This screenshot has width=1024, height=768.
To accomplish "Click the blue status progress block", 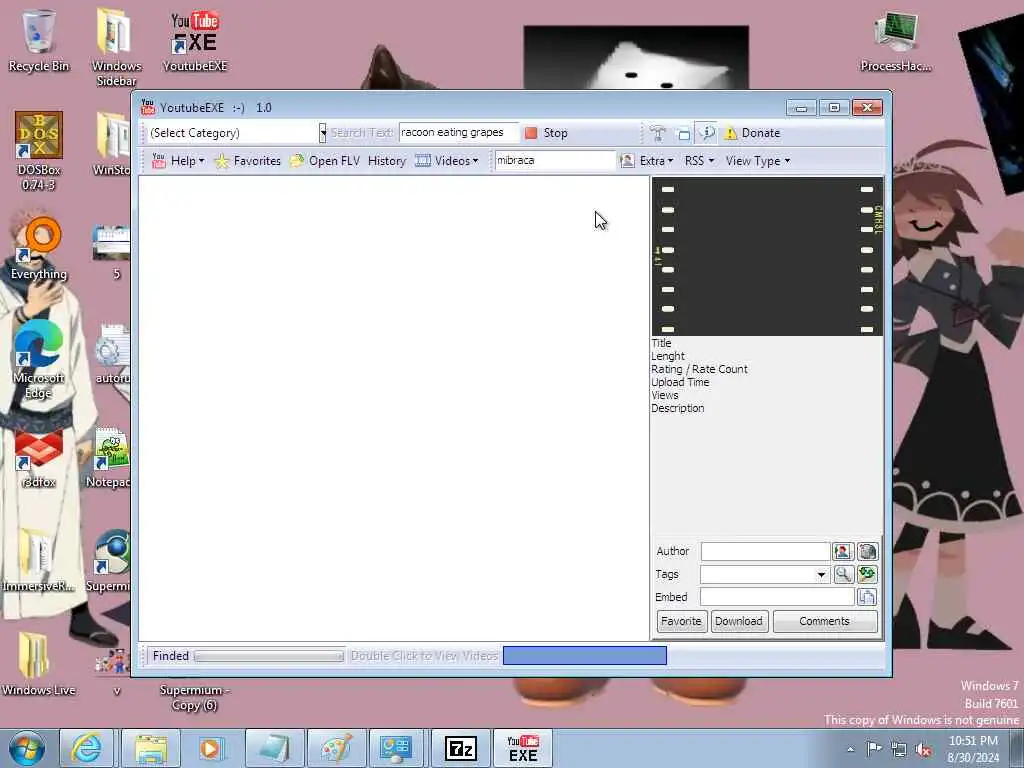I will [x=584, y=656].
